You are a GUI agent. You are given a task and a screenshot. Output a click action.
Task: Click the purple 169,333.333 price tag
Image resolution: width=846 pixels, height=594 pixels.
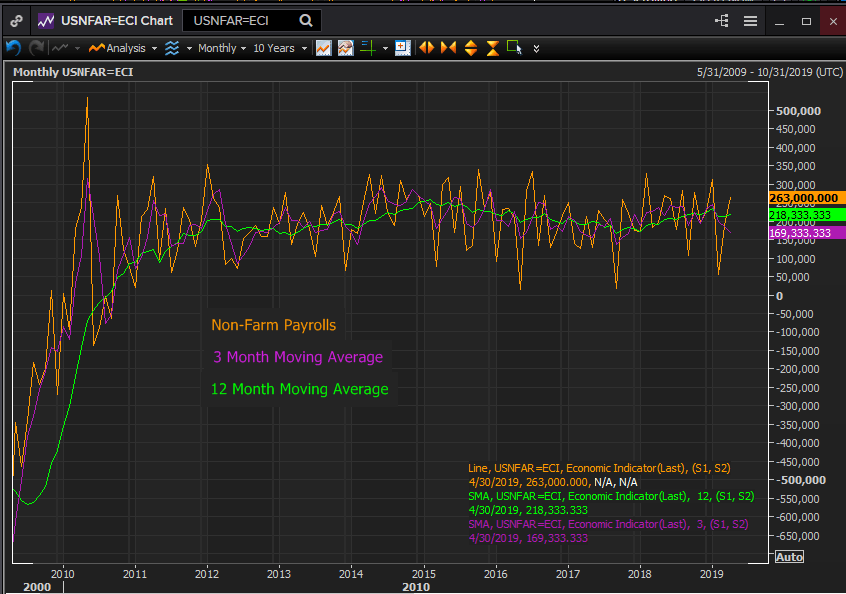click(807, 233)
